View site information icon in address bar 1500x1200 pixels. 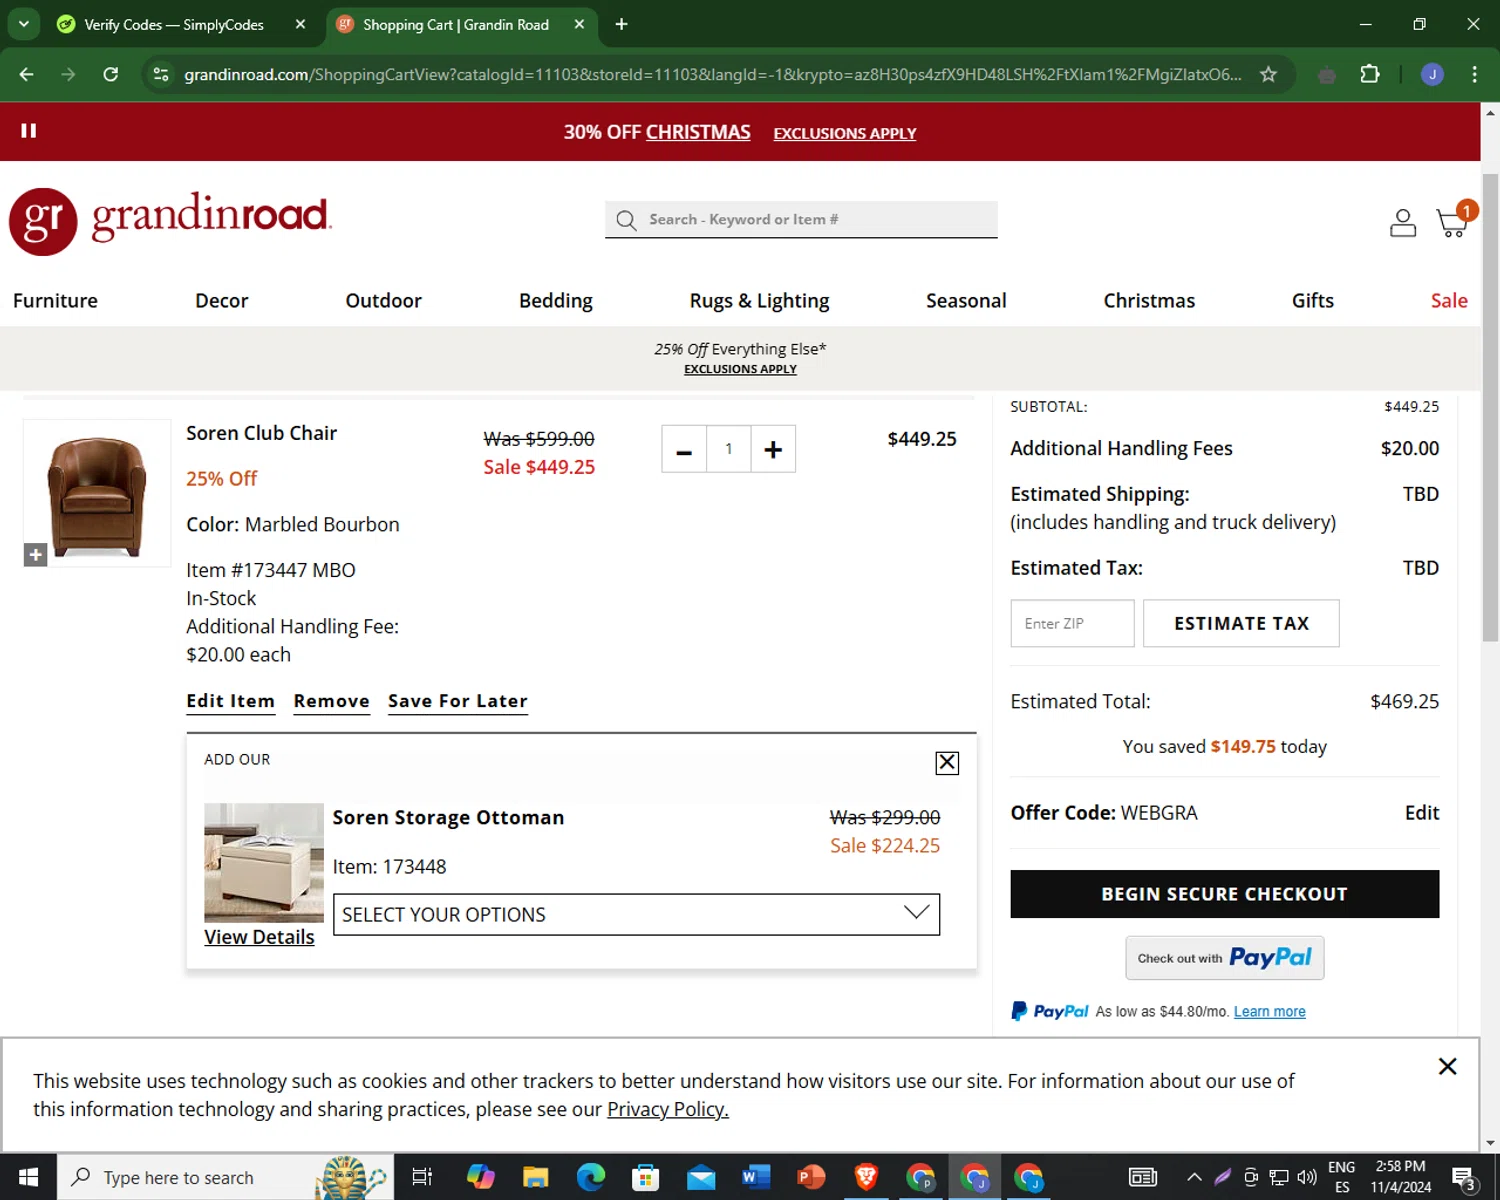point(160,74)
